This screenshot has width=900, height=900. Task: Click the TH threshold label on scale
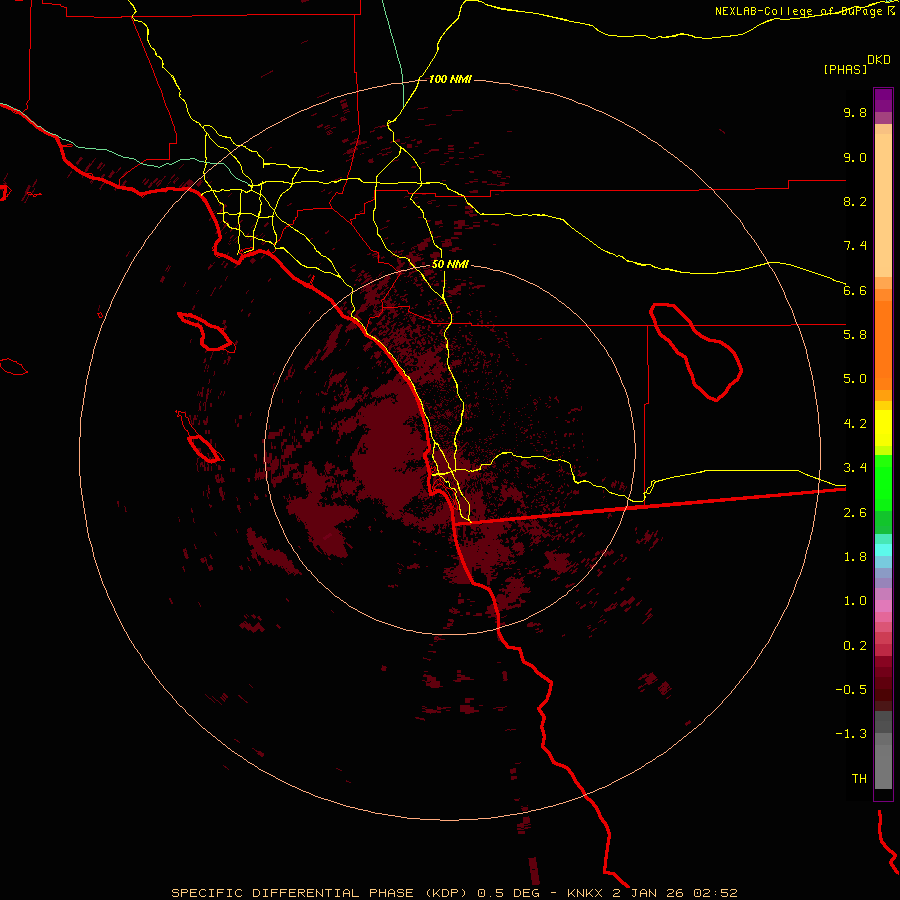pyautogui.click(x=859, y=779)
